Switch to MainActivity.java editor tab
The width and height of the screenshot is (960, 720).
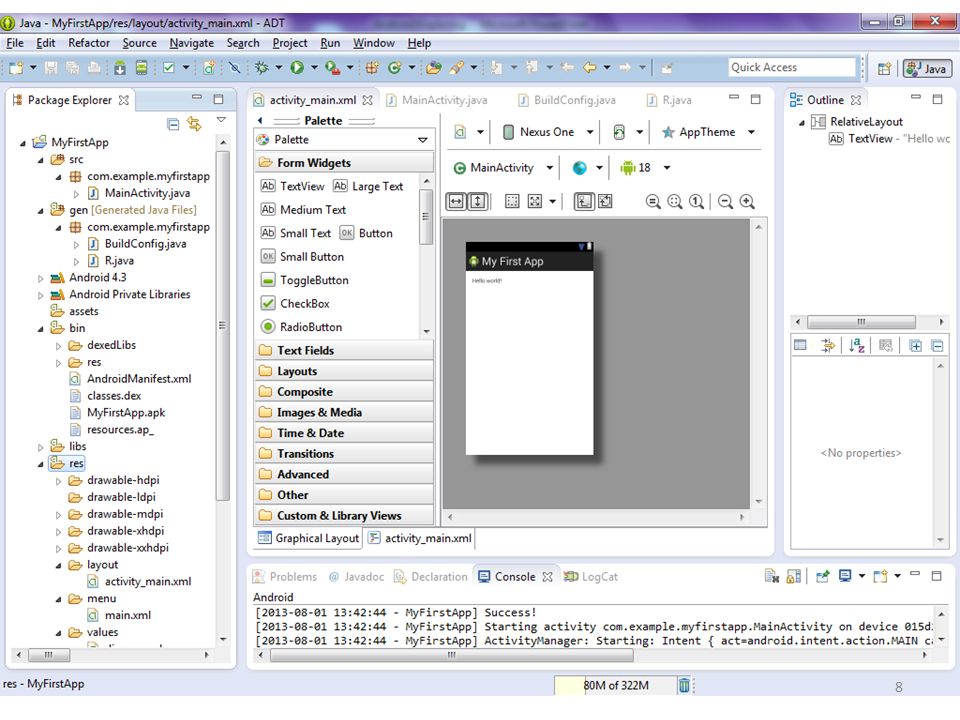point(437,100)
